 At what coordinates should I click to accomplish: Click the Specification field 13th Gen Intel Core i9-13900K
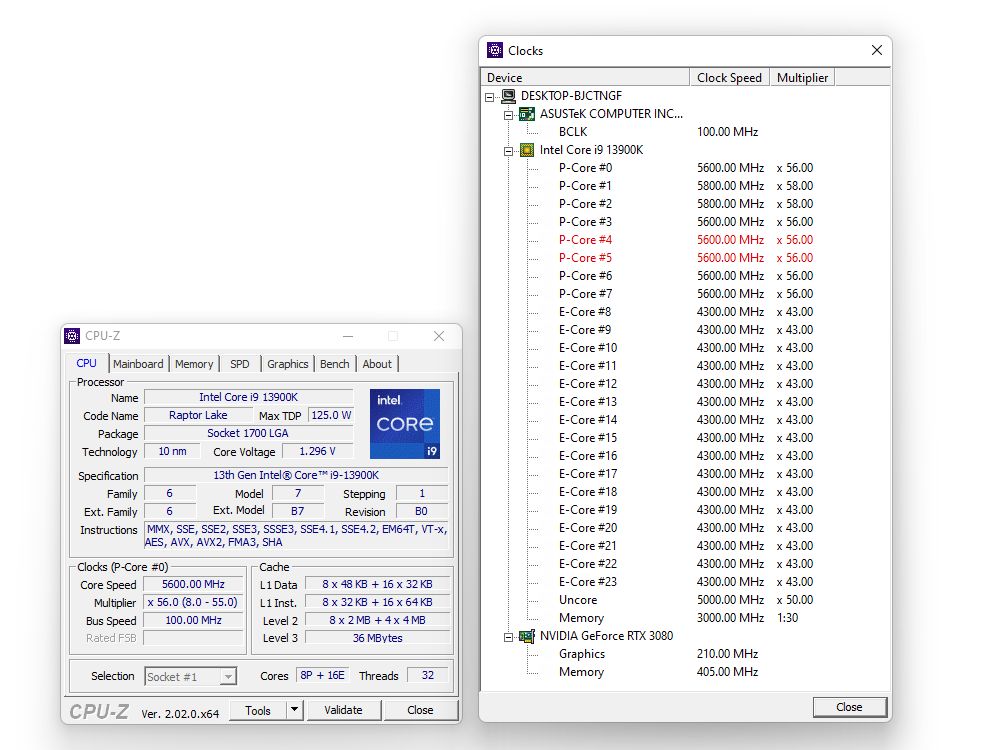click(297, 475)
